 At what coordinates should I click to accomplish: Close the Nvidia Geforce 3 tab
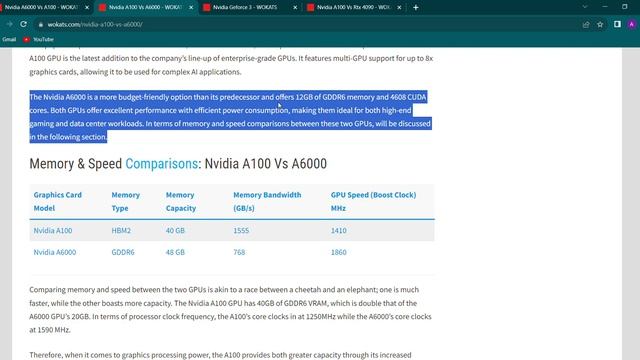295,7
